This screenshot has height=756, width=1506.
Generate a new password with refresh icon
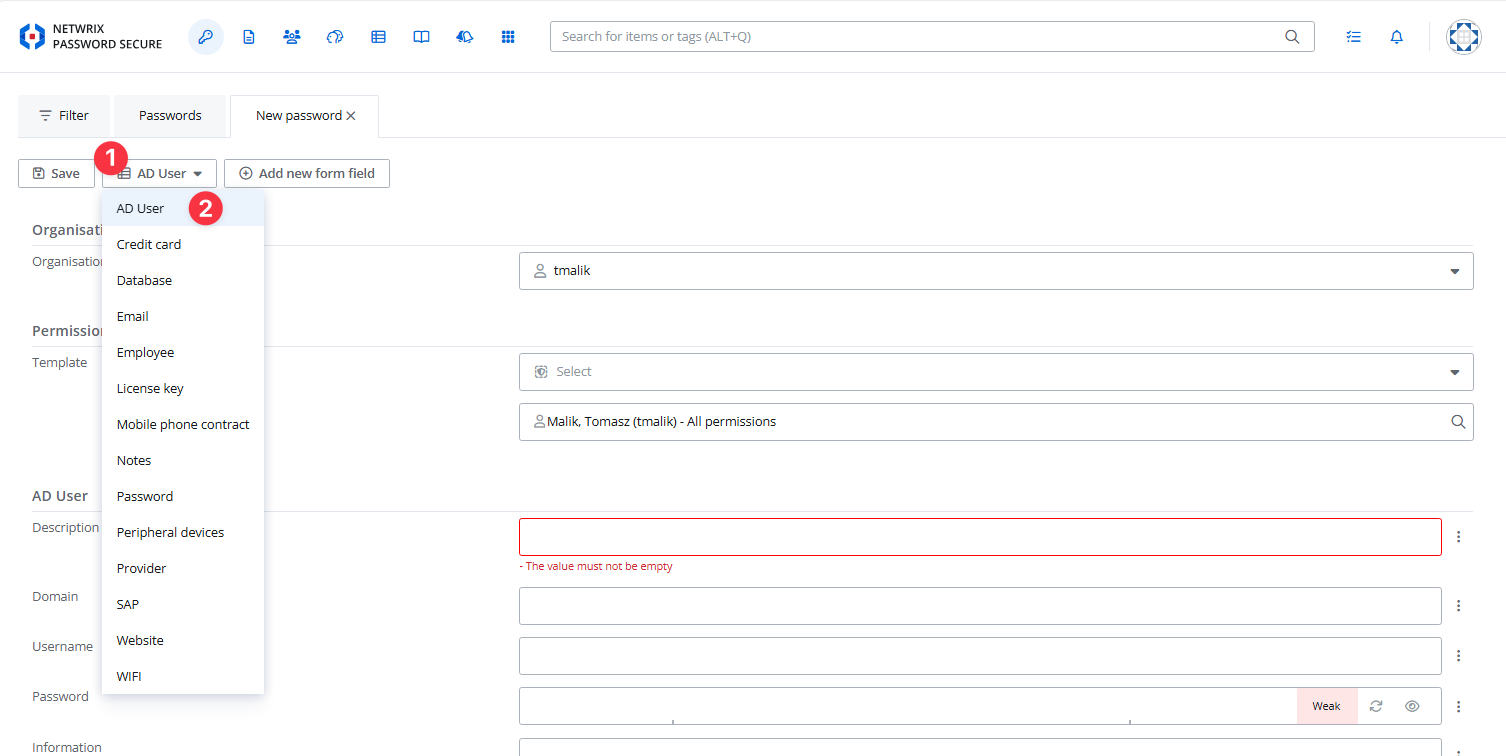(x=1375, y=705)
